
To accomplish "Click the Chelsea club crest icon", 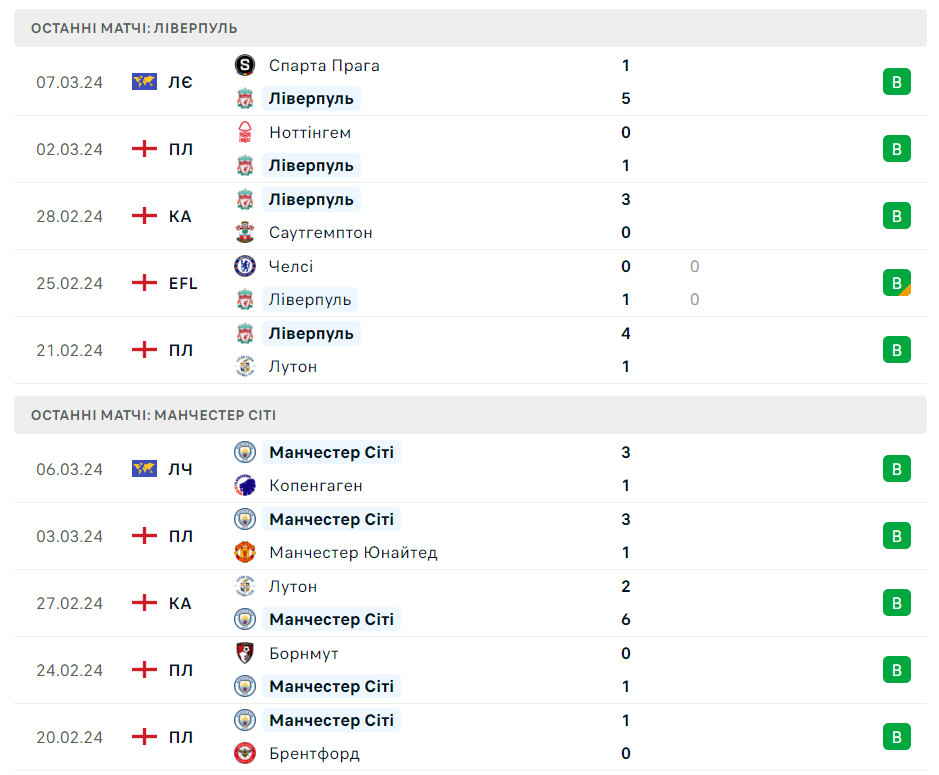I will [244, 266].
